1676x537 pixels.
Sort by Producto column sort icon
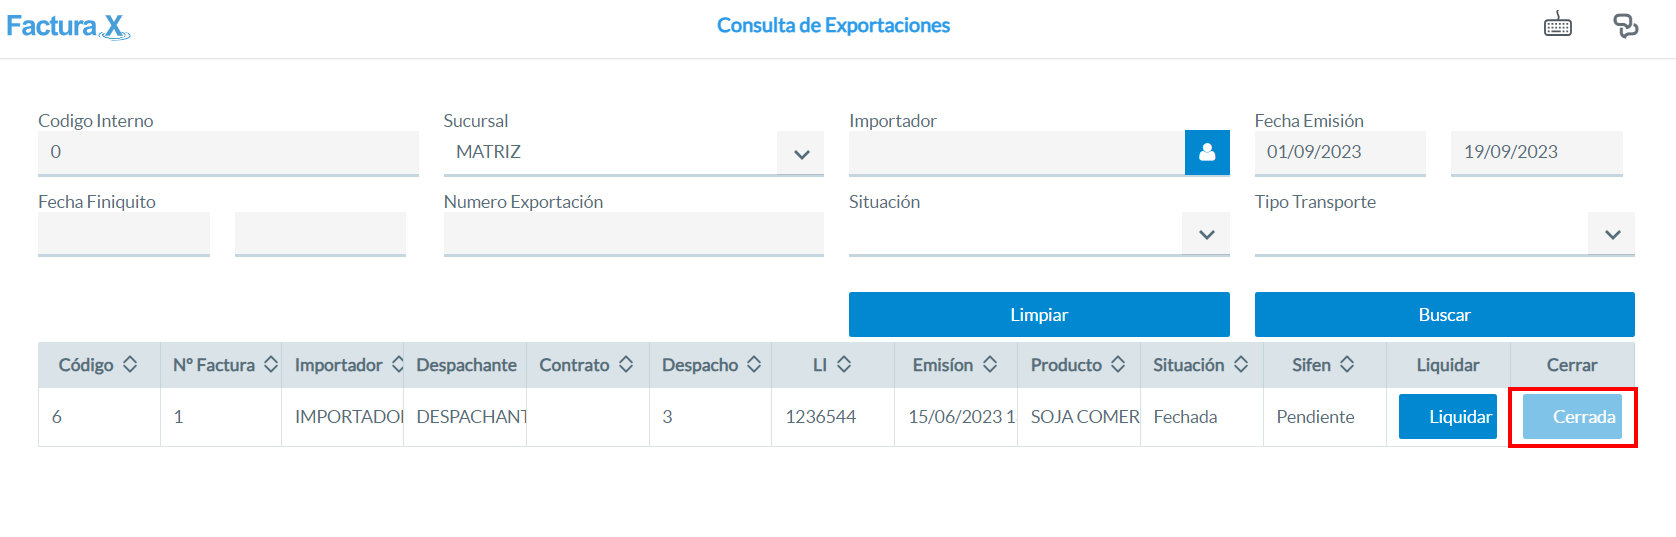point(1118,365)
